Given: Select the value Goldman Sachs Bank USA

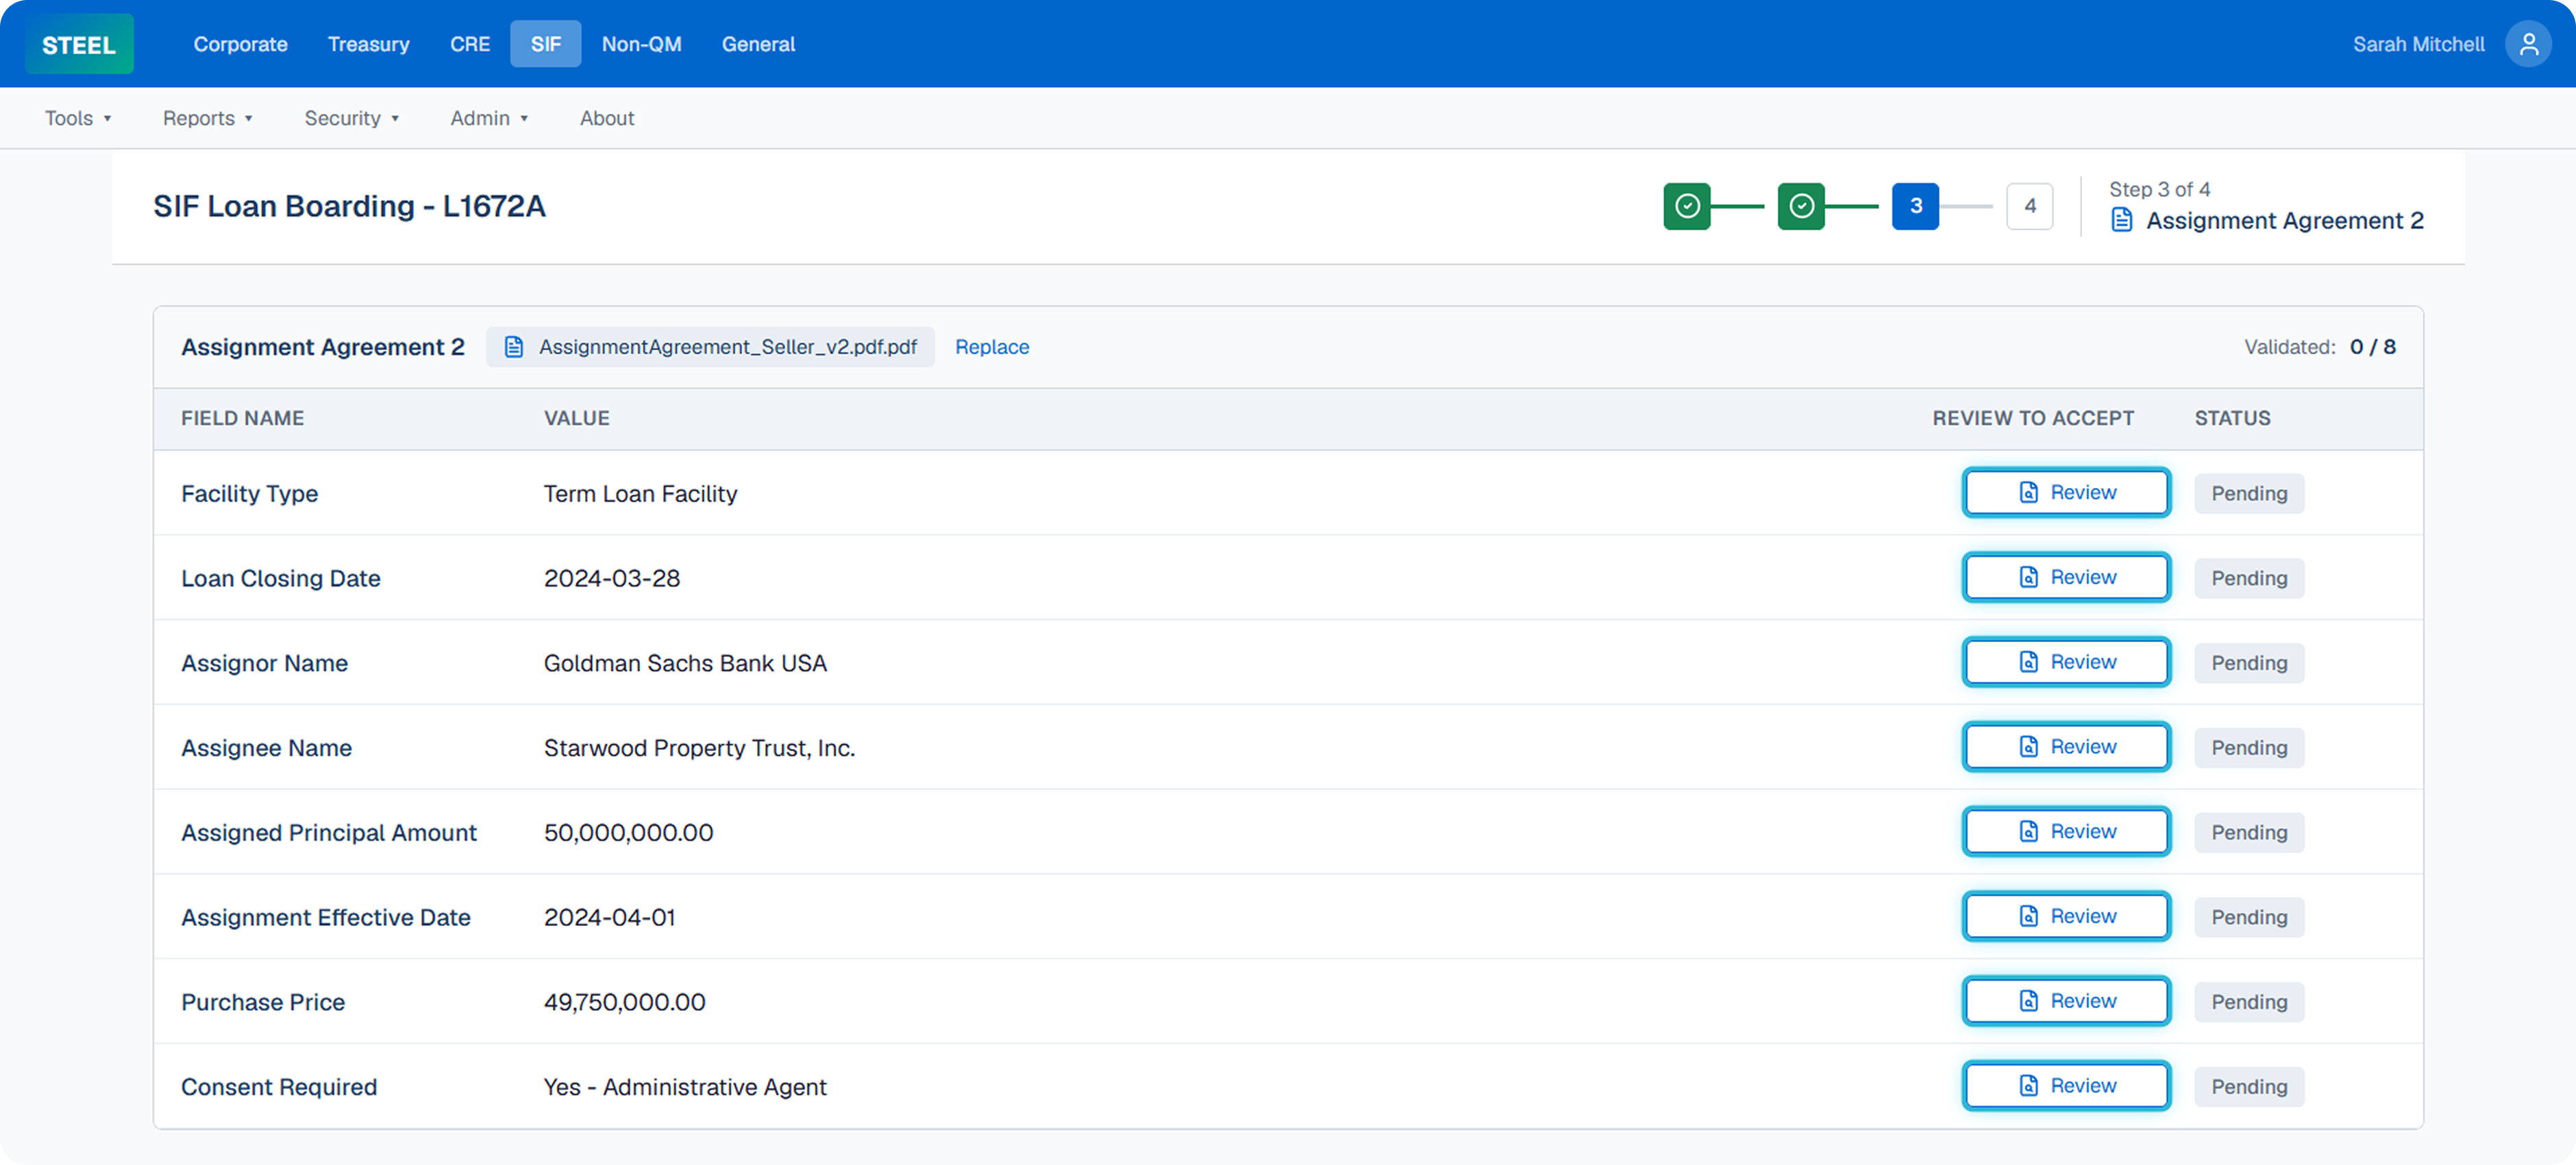Looking at the screenshot, I should tap(685, 663).
